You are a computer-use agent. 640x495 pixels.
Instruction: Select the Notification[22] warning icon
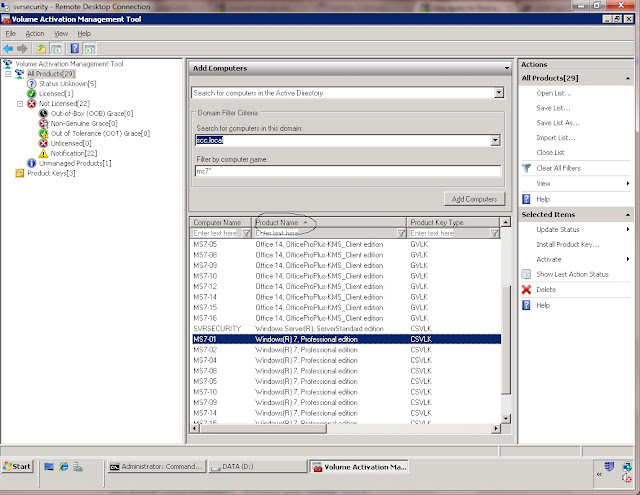coord(43,153)
